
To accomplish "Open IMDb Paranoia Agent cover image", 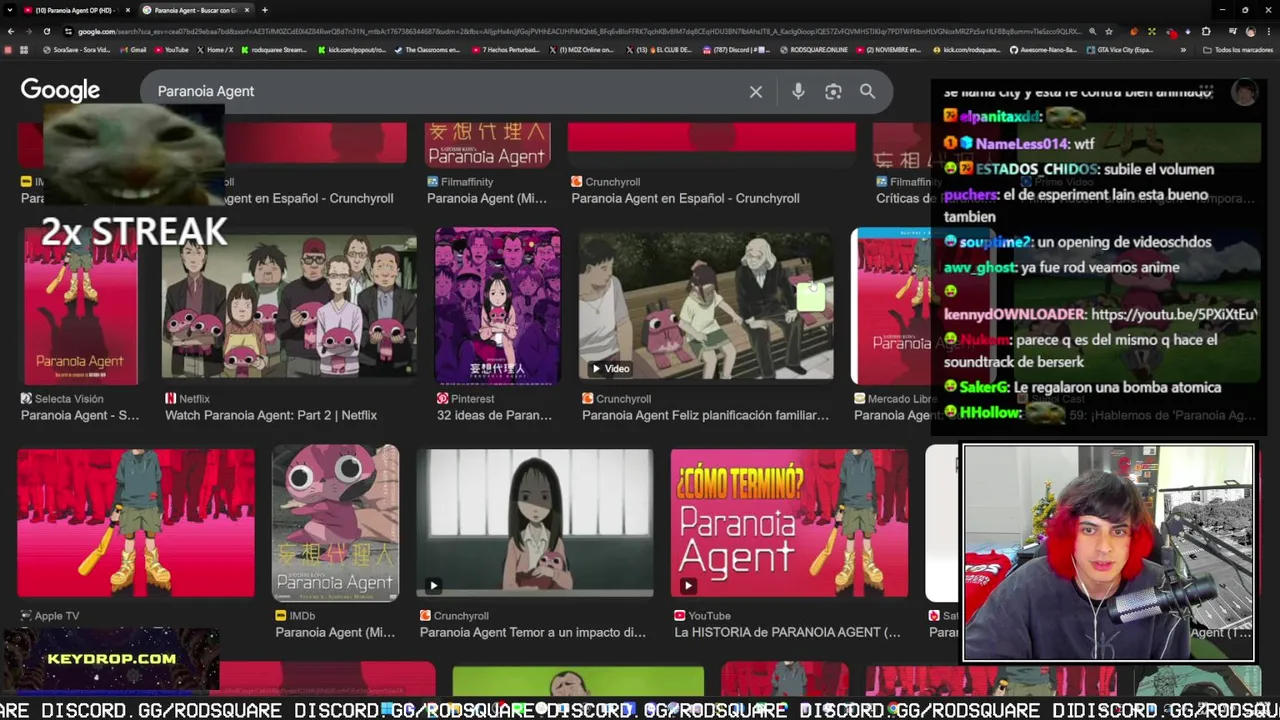I will click(335, 523).
